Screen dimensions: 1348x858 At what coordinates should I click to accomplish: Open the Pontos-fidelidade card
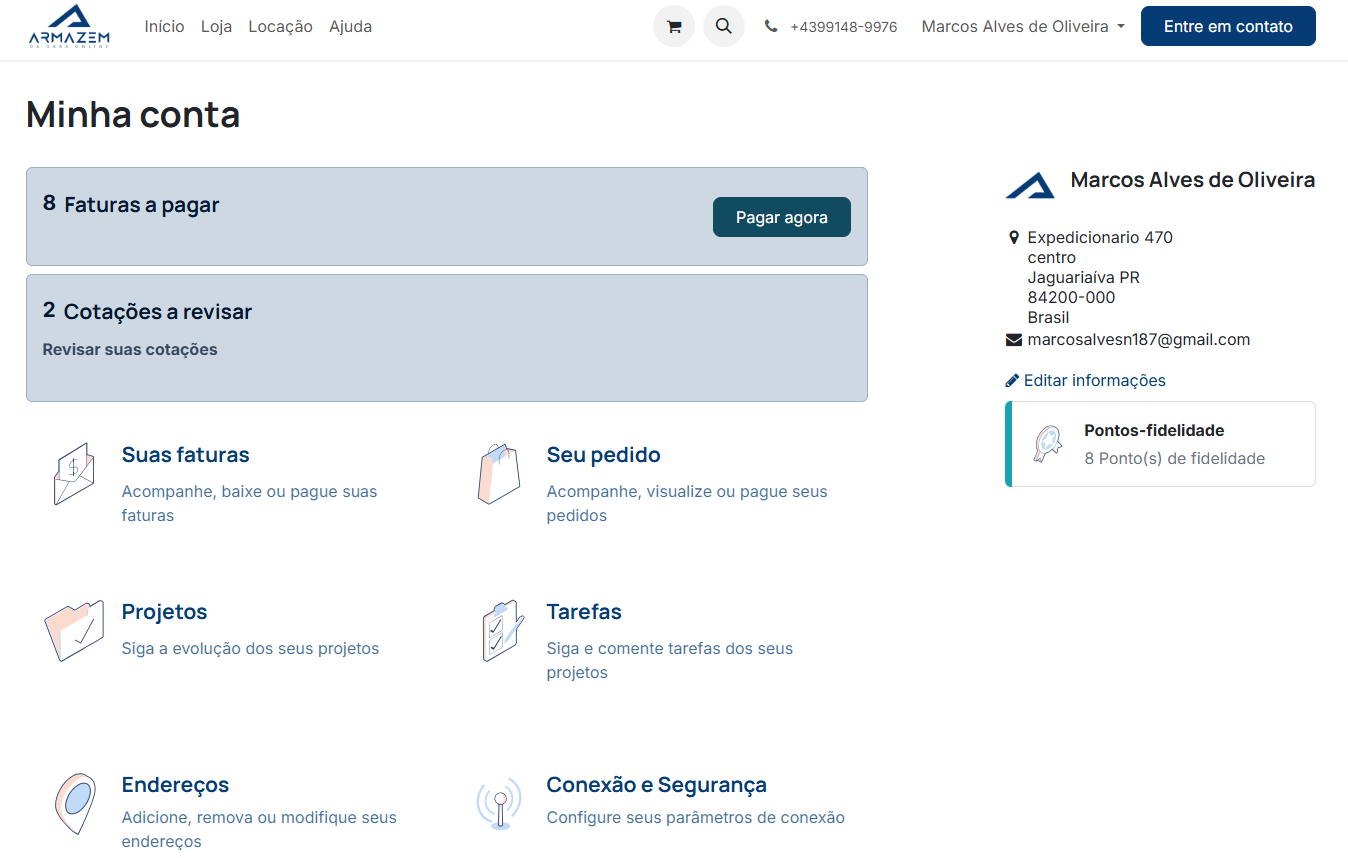tap(1160, 444)
